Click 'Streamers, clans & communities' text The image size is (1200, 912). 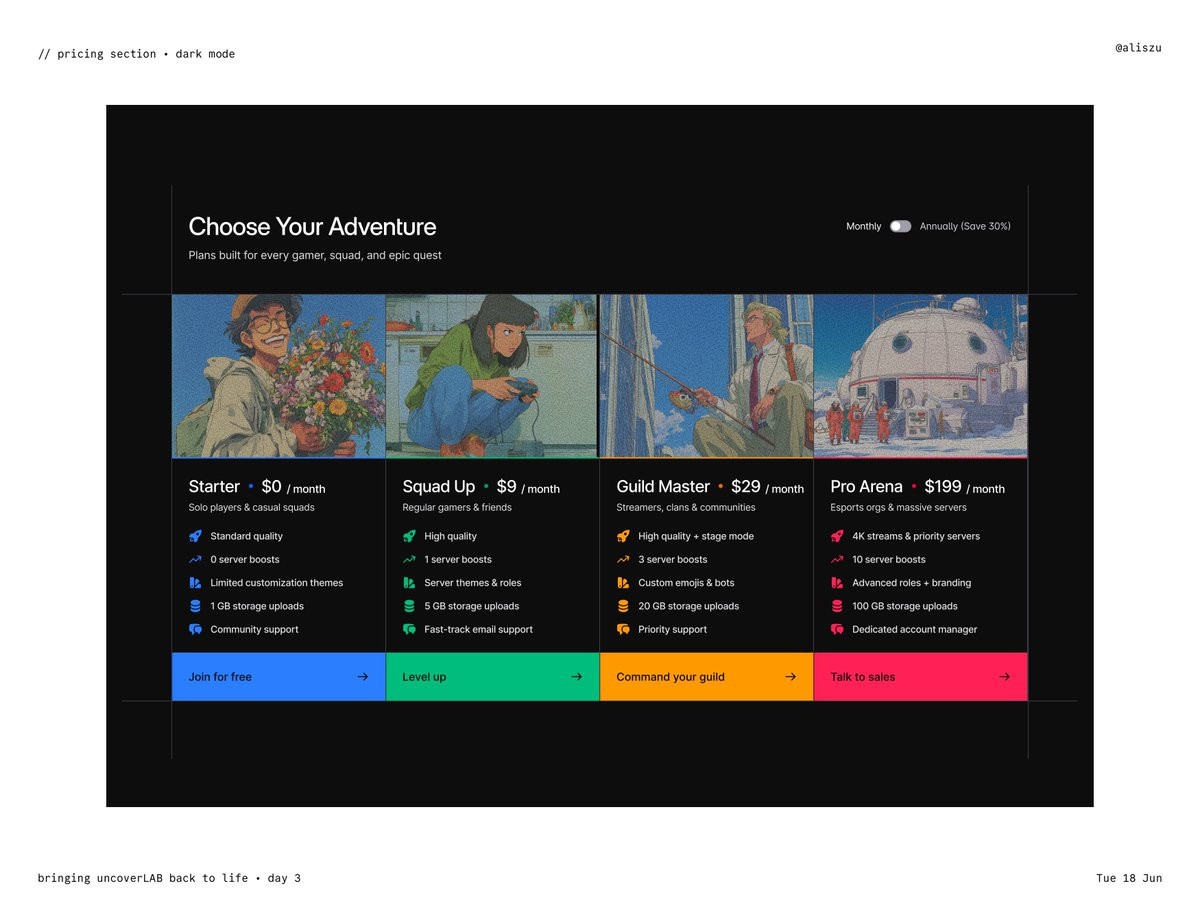click(686, 508)
